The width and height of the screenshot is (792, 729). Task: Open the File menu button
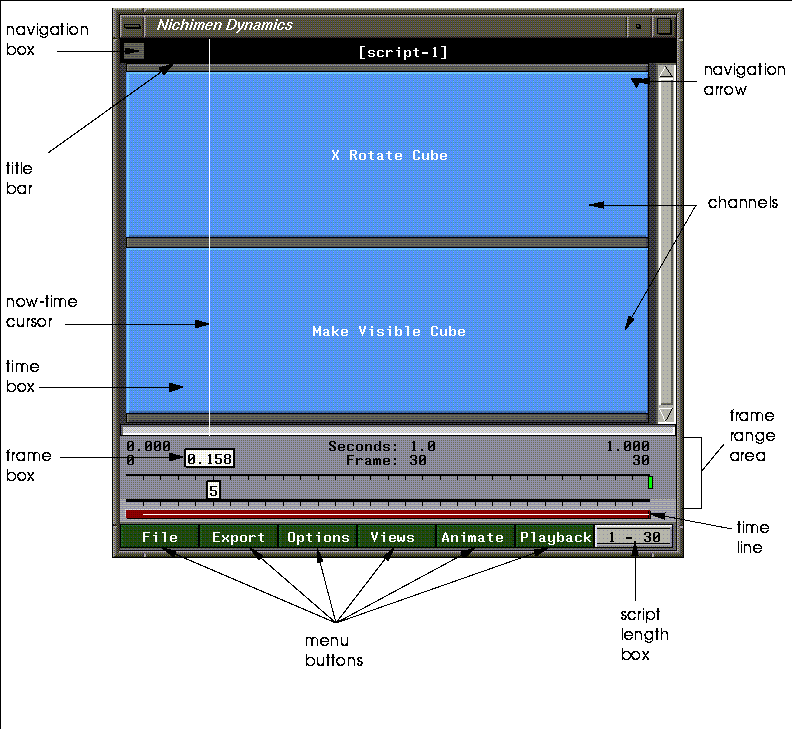(160, 537)
